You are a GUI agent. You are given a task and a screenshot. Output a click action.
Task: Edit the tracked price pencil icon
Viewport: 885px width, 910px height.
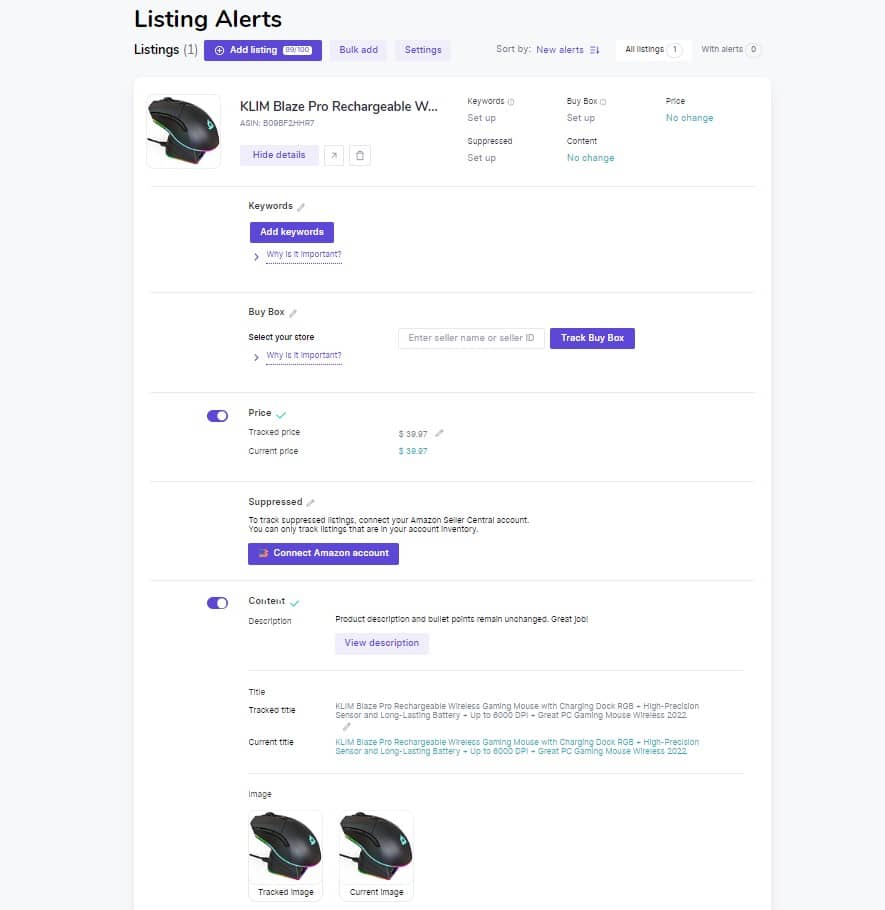pos(439,433)
